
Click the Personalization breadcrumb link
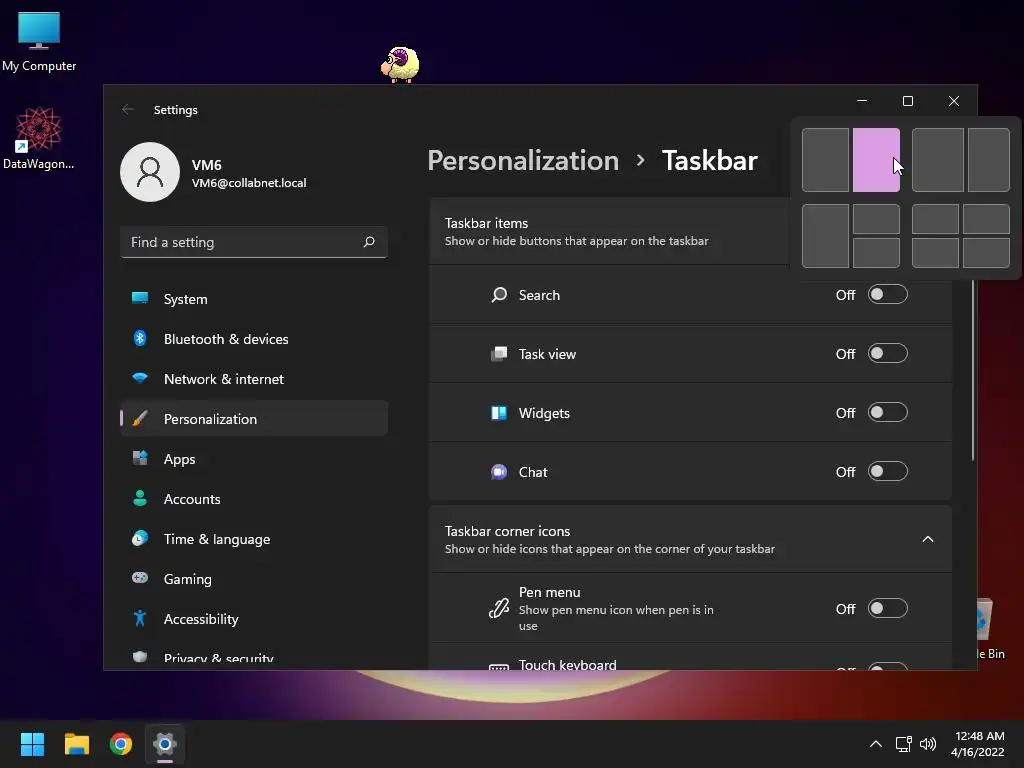(x=523, y=161)
